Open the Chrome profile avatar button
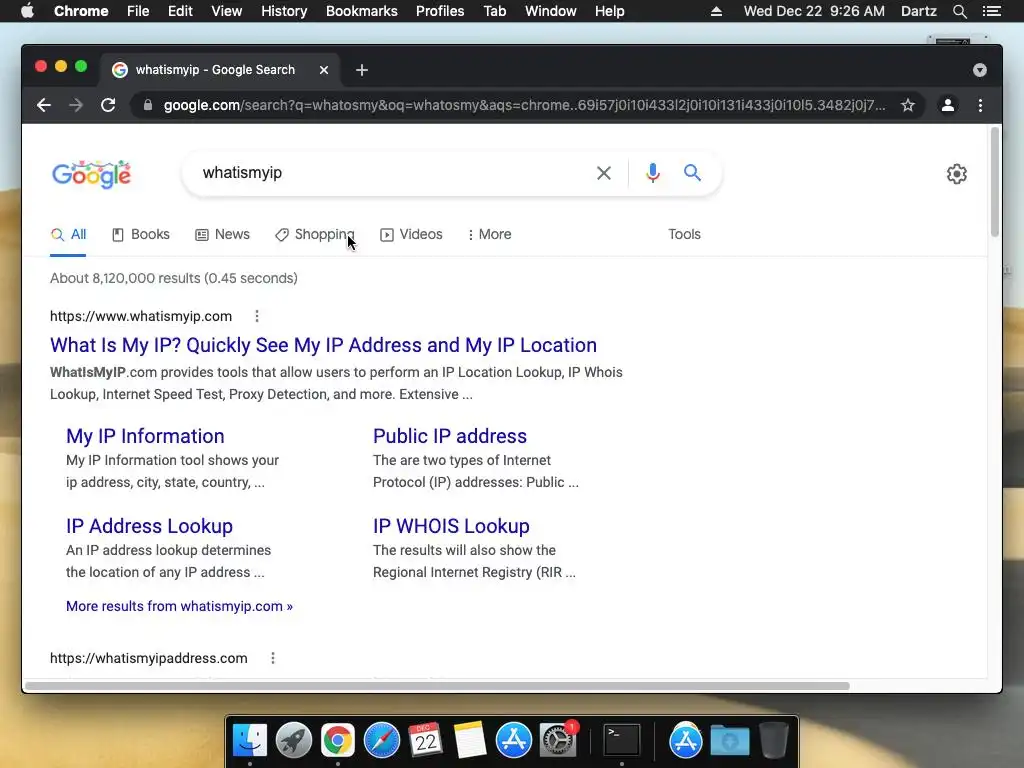Image resolution: width=1024 pixels, height=768 pixels. tap(948, 105)
